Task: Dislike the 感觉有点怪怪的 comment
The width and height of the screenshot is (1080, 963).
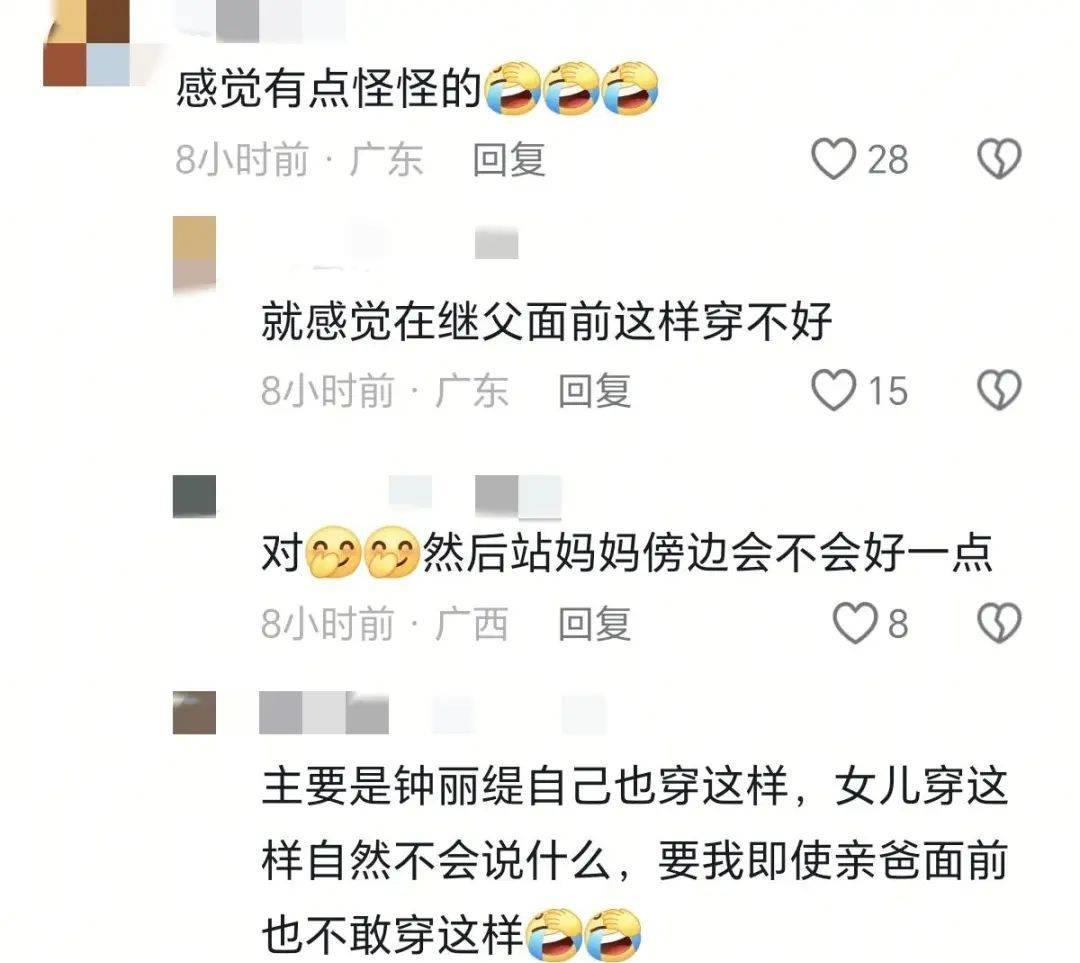Action: pos(999,159)
